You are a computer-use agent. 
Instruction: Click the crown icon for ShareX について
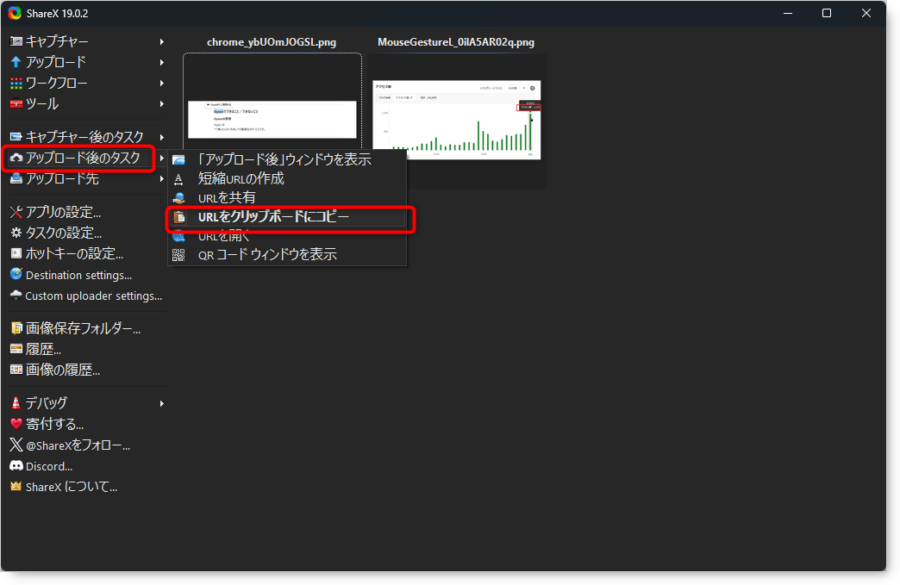[x=15, y=487]
